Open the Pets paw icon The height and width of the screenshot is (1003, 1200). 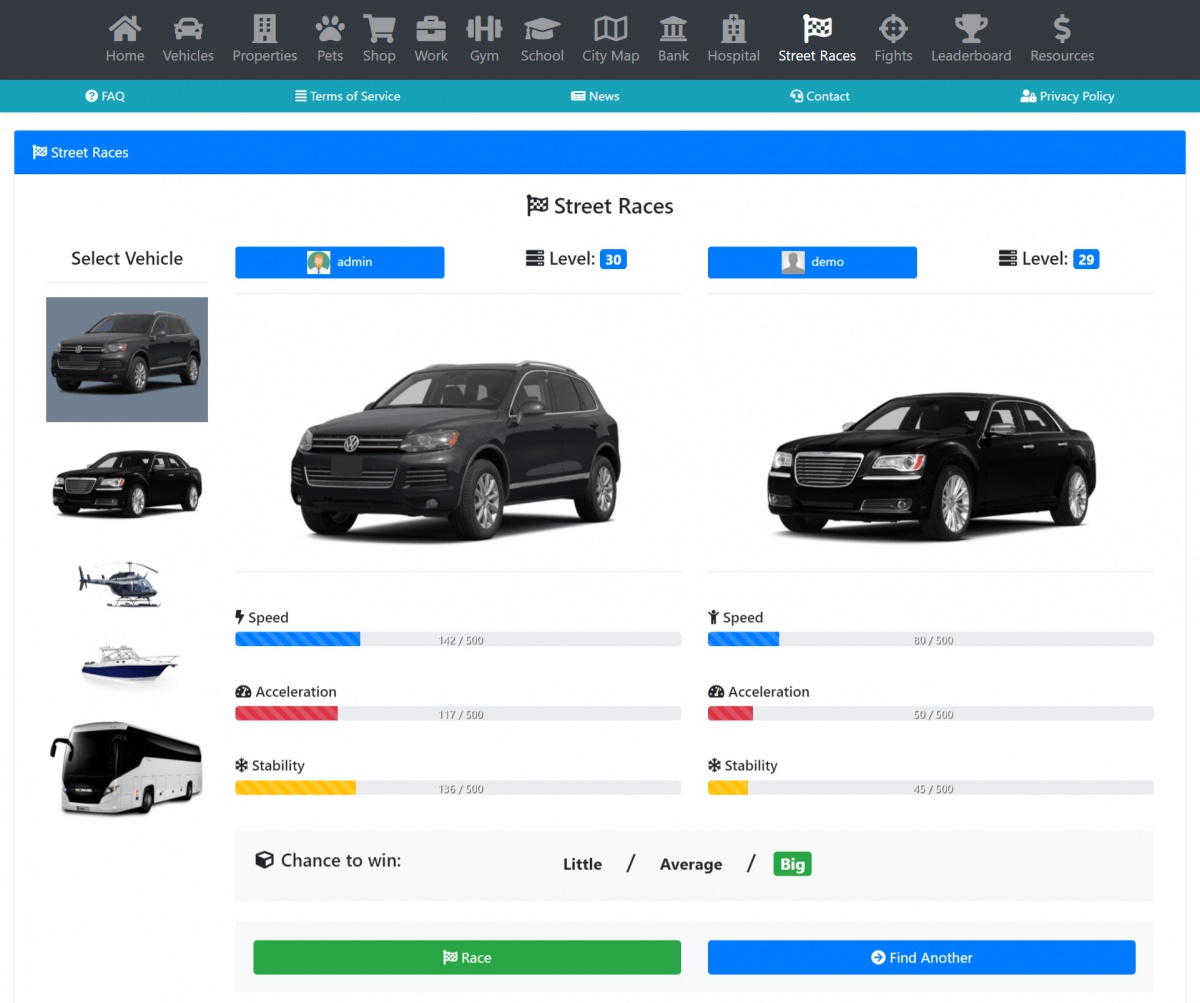coord(330,29)
